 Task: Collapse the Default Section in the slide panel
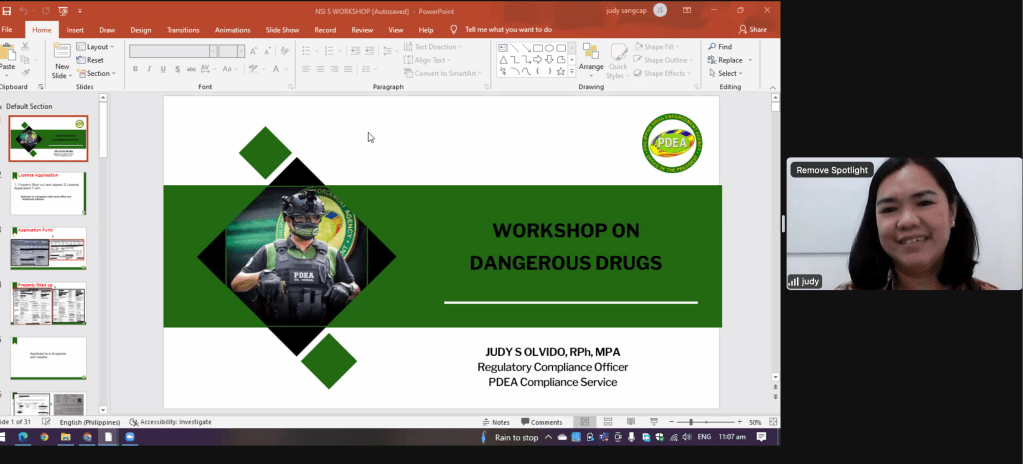point(3,106)
